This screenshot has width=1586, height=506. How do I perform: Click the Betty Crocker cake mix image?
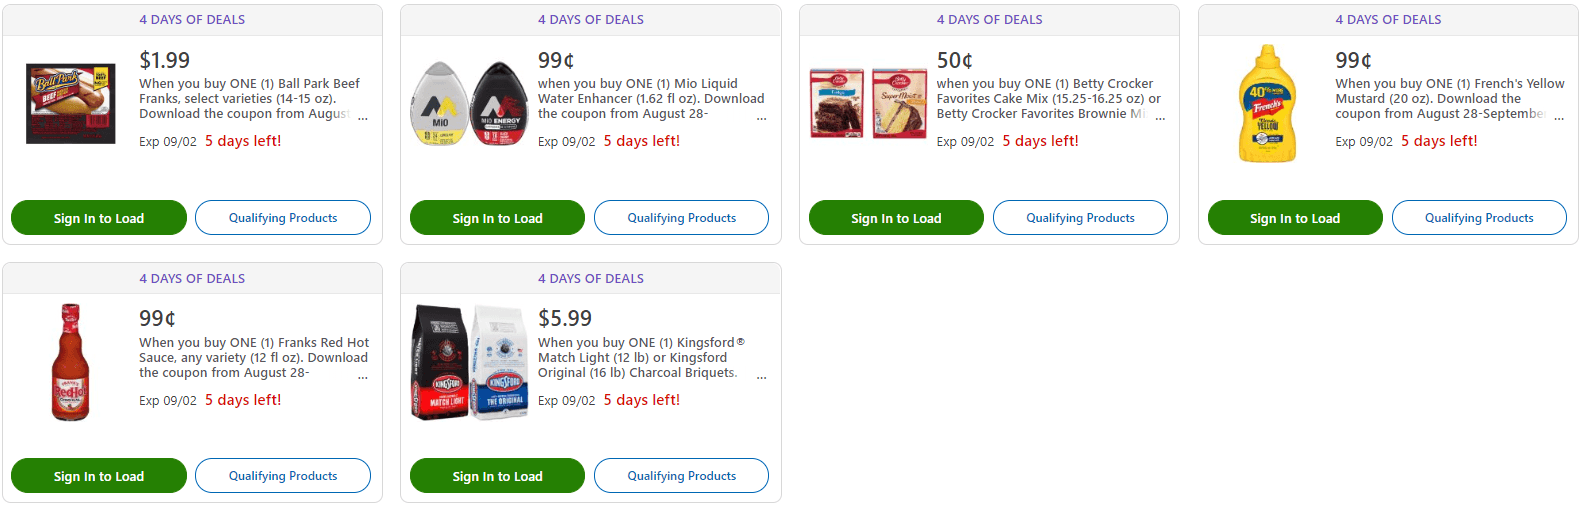click(x=867, y=104)
